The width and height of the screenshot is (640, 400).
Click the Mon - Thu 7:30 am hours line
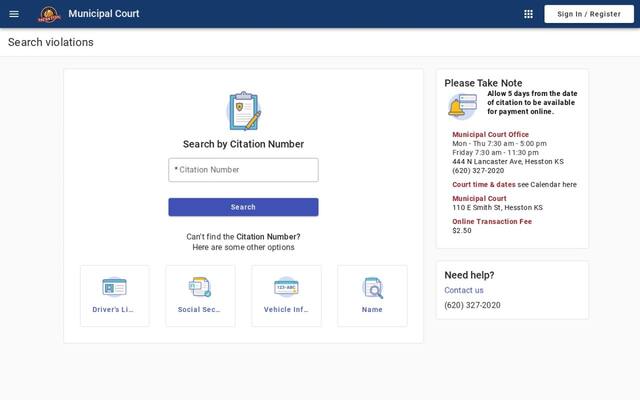tap(499, 144)
